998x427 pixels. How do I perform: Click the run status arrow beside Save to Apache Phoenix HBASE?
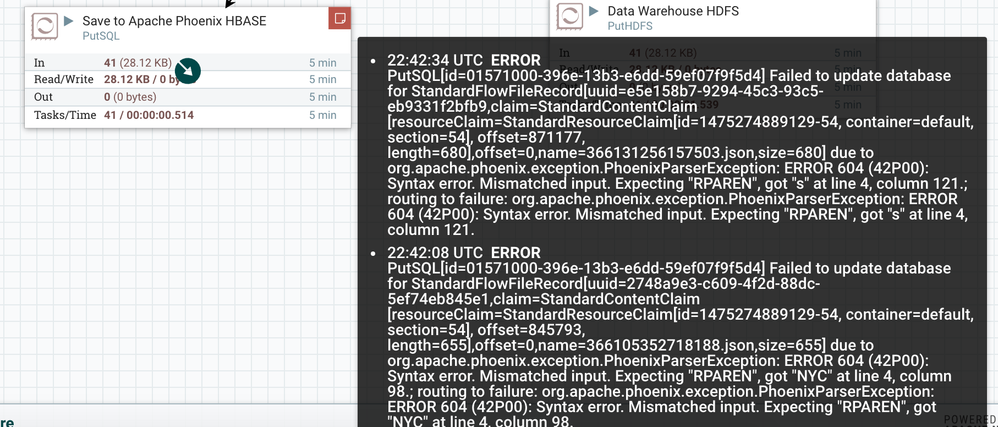tap(69, 21)
